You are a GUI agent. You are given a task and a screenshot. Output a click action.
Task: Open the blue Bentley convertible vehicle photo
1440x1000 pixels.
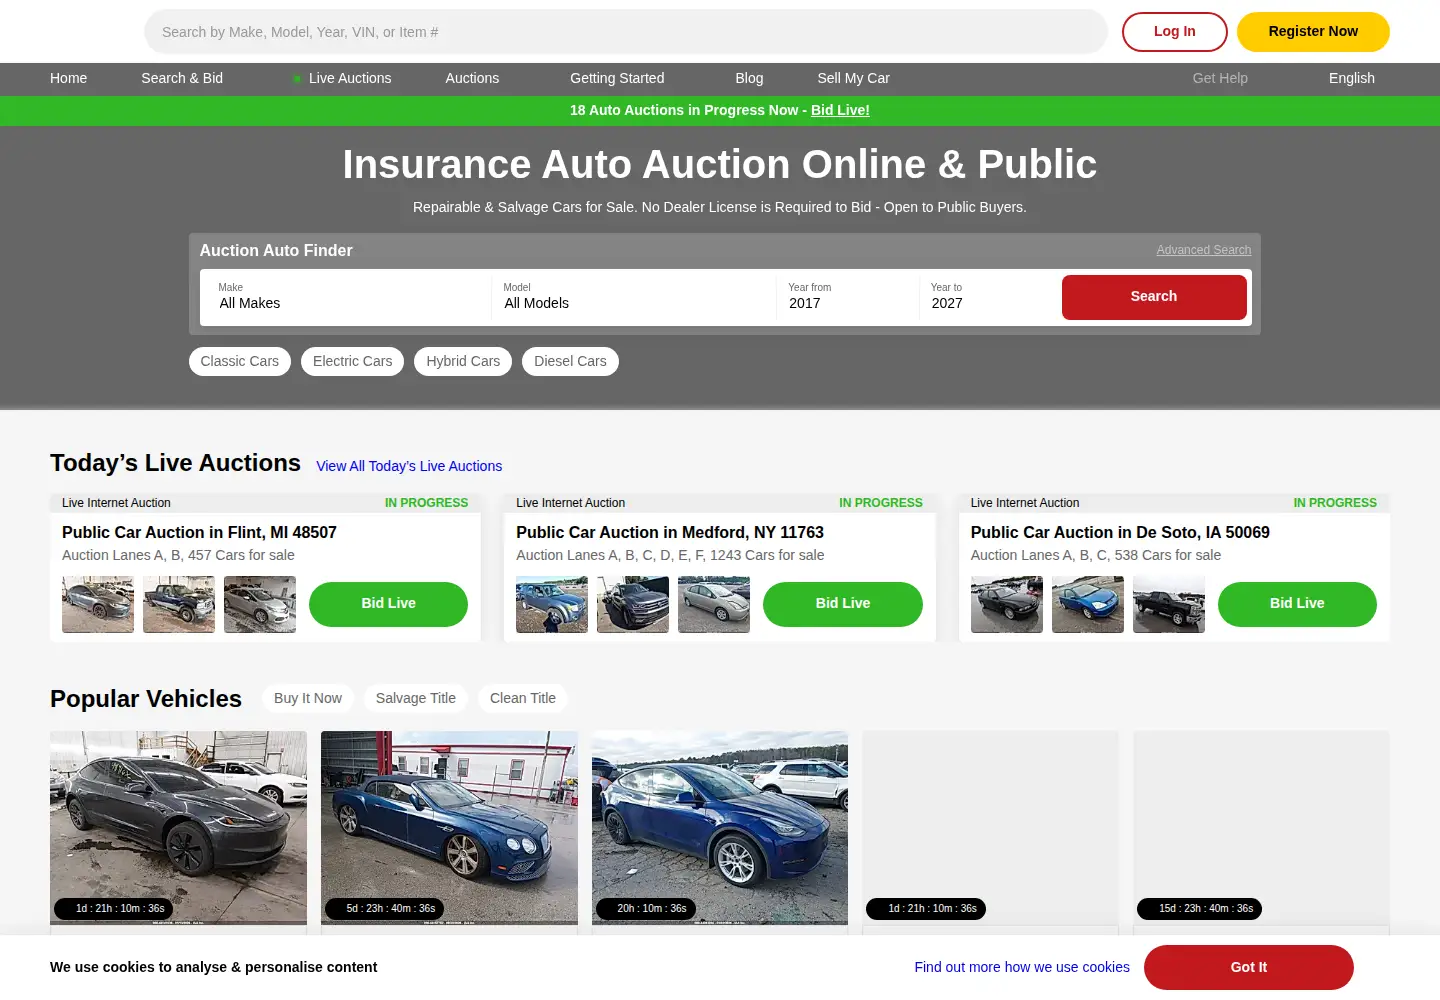[x=449, y=827]
